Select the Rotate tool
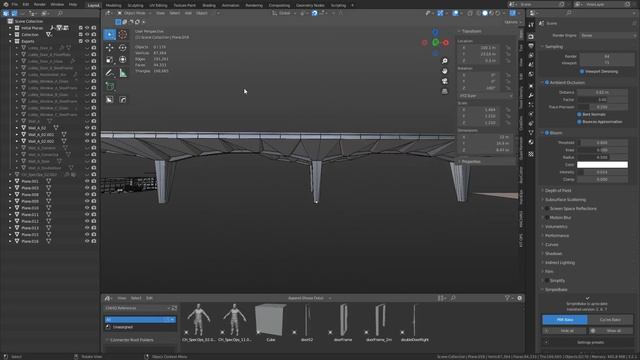Viewport: 640px width, 360px height. click(x=122, y=48)
